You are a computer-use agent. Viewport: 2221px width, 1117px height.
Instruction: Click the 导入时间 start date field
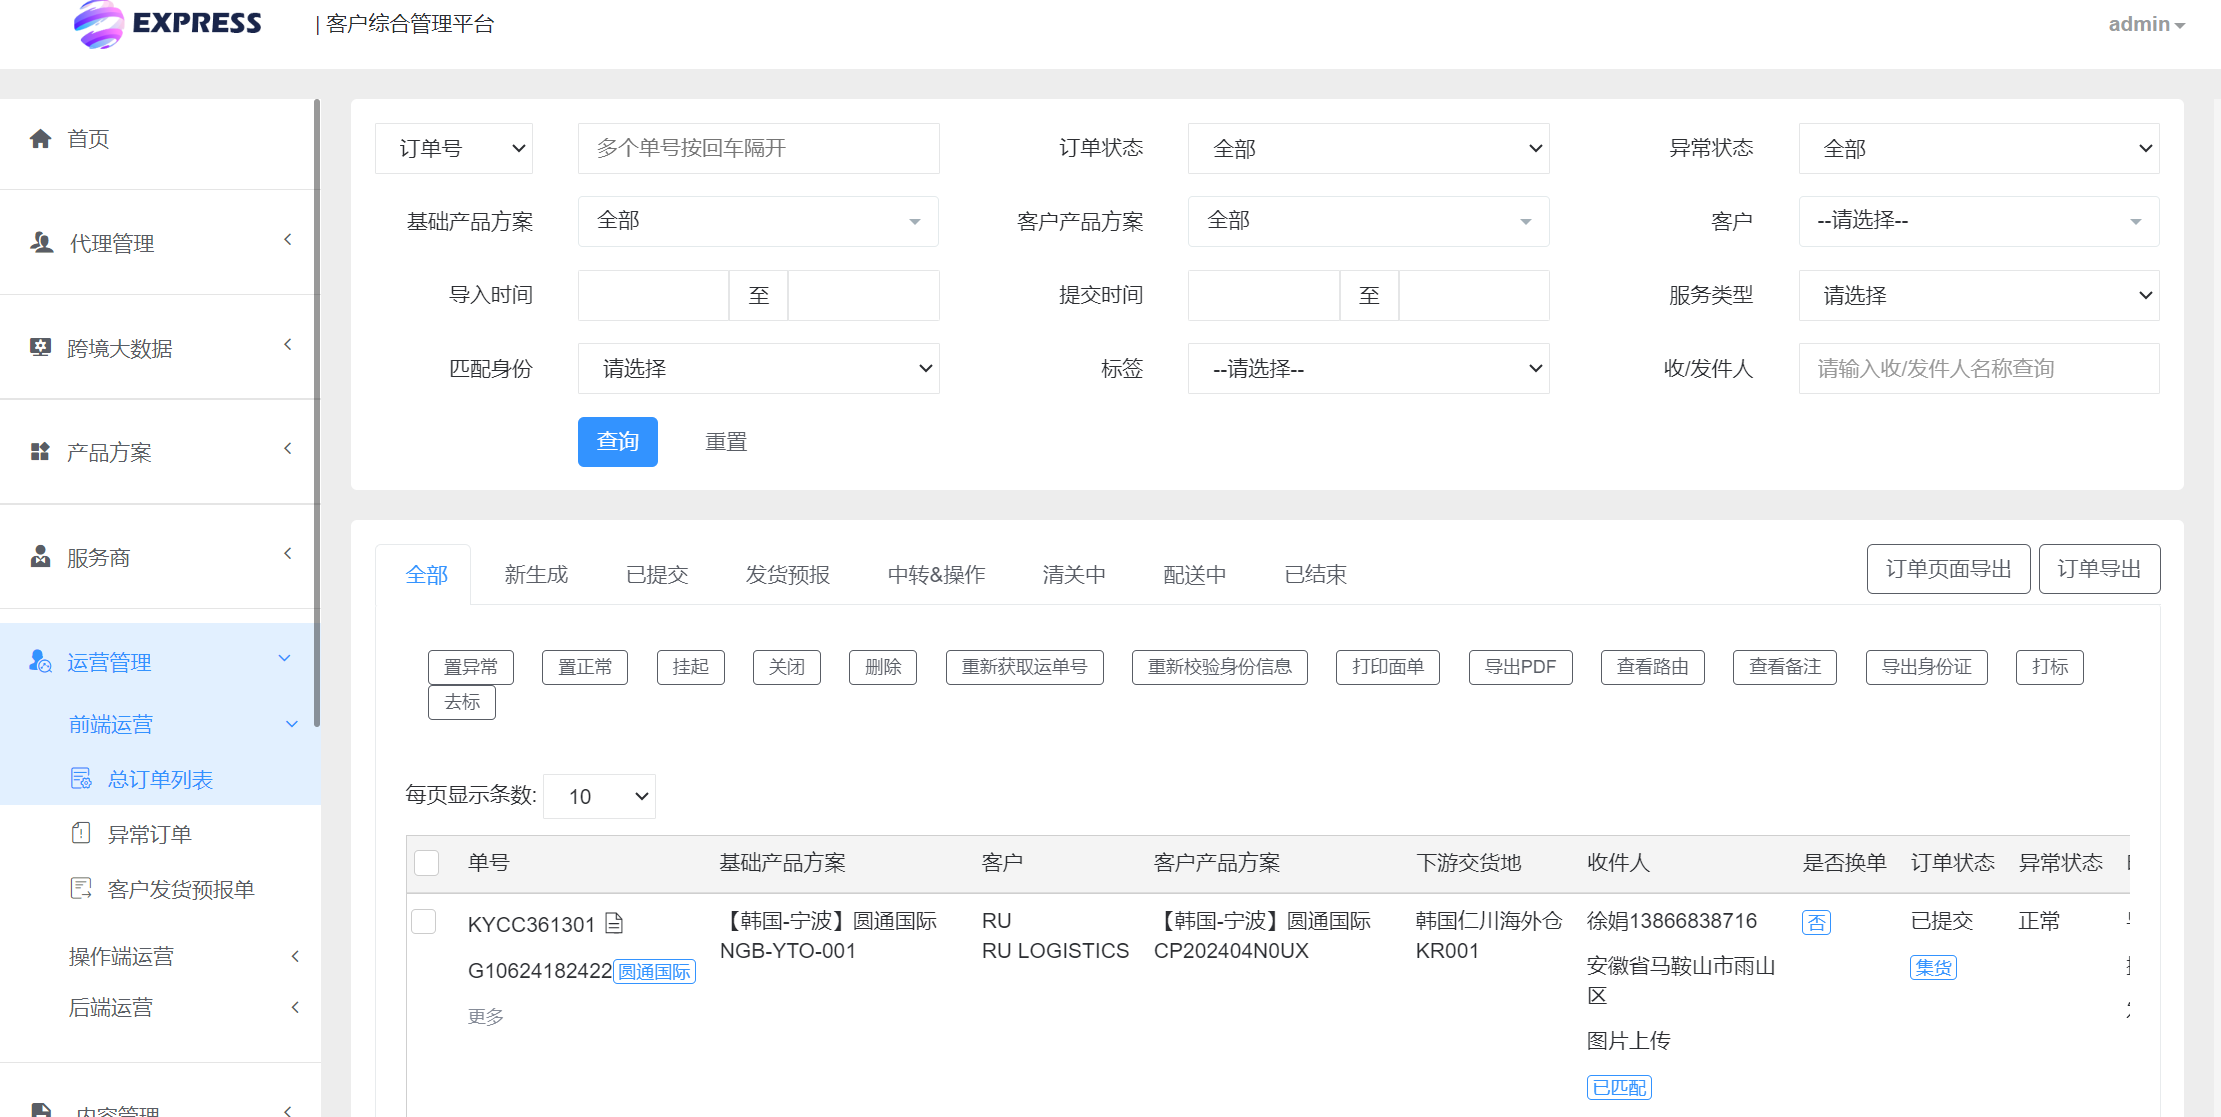tap(653, 295)
